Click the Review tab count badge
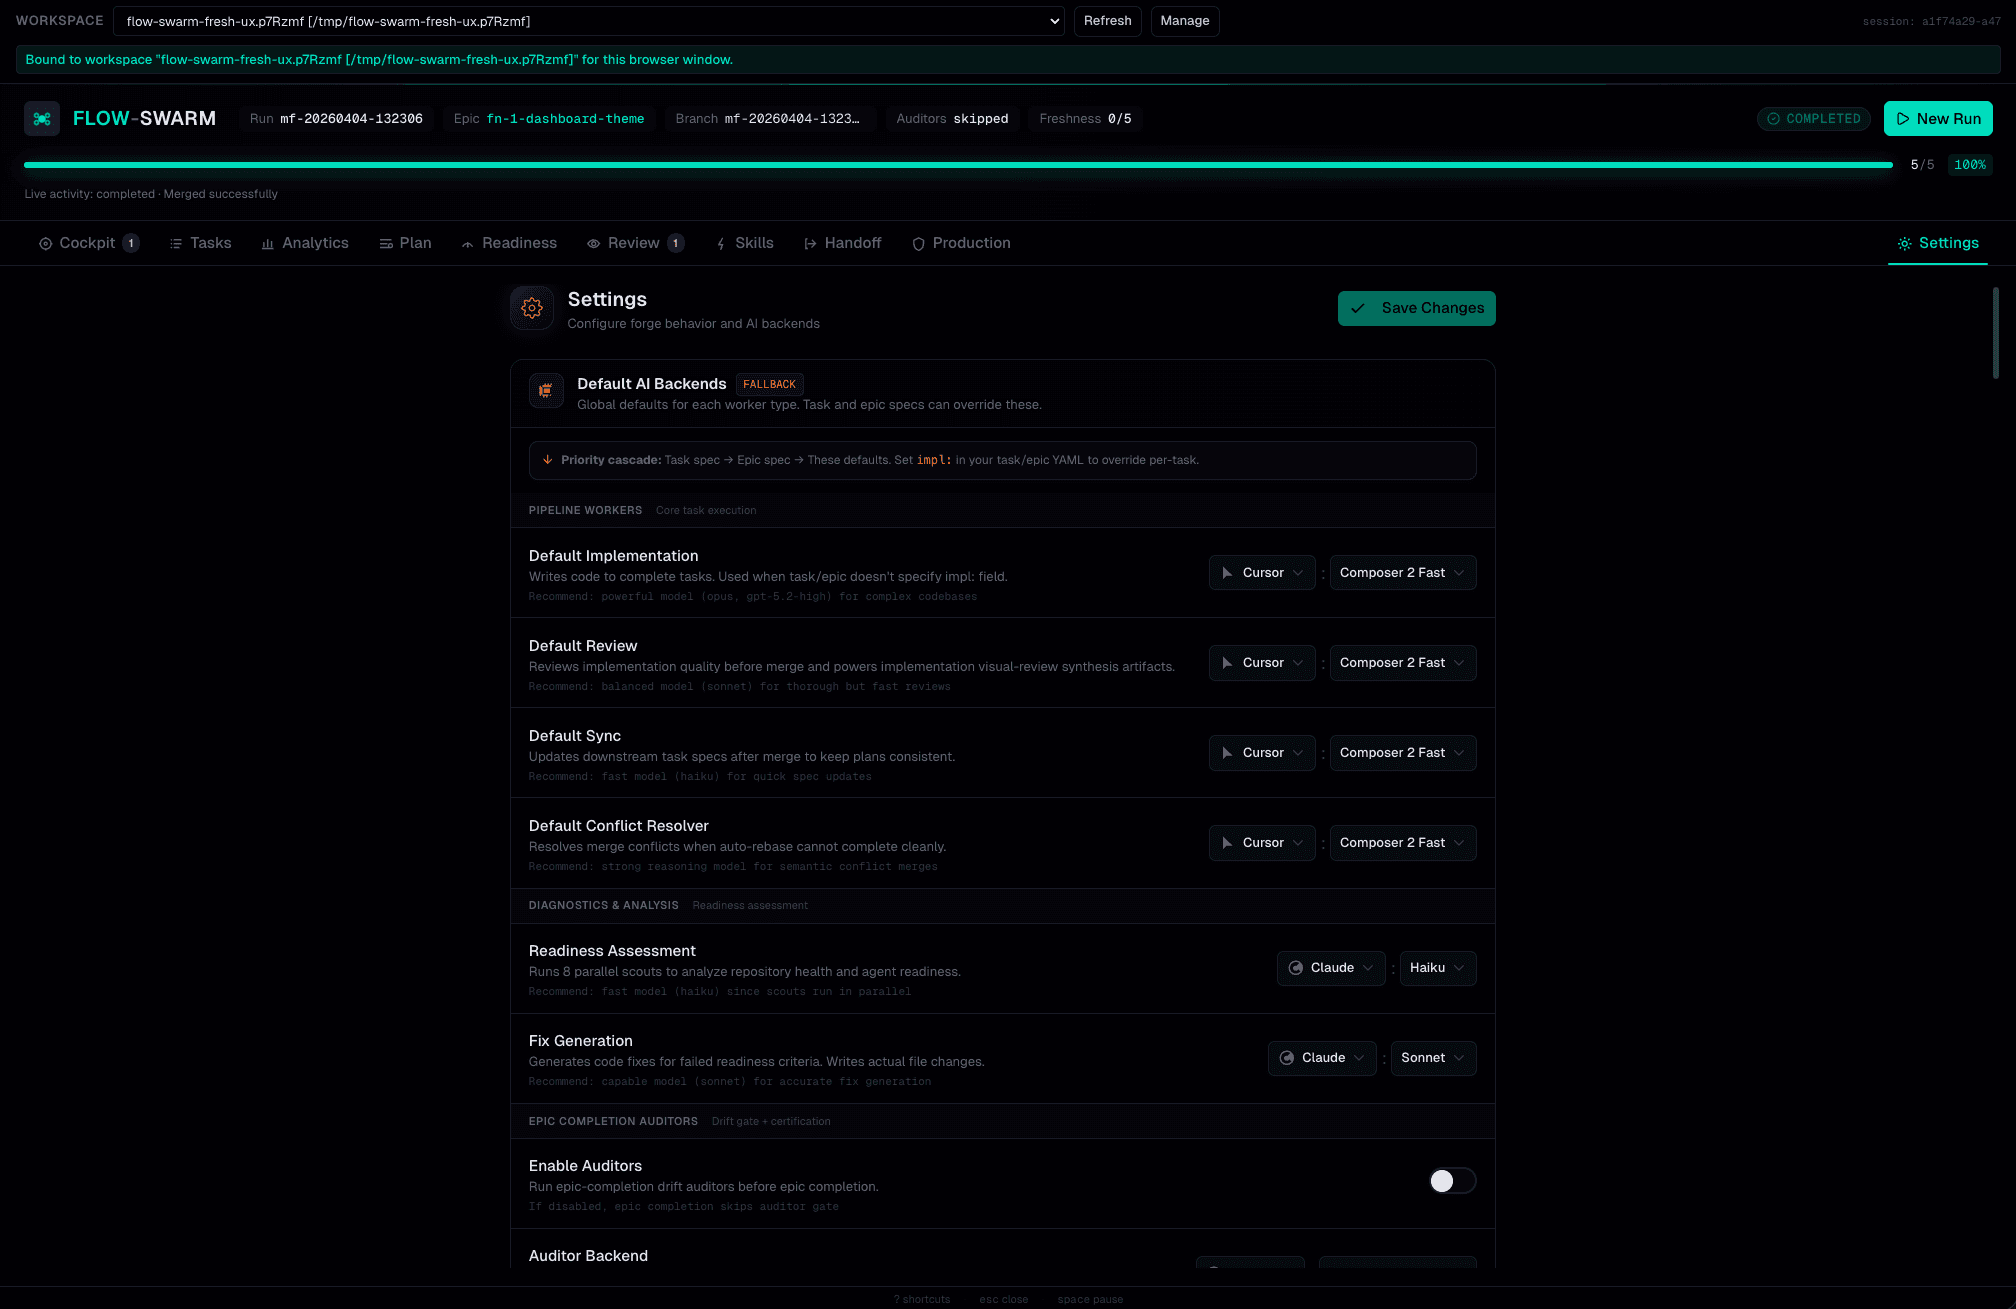Viewport: 2016px width, 1309px height. (676, 243)
